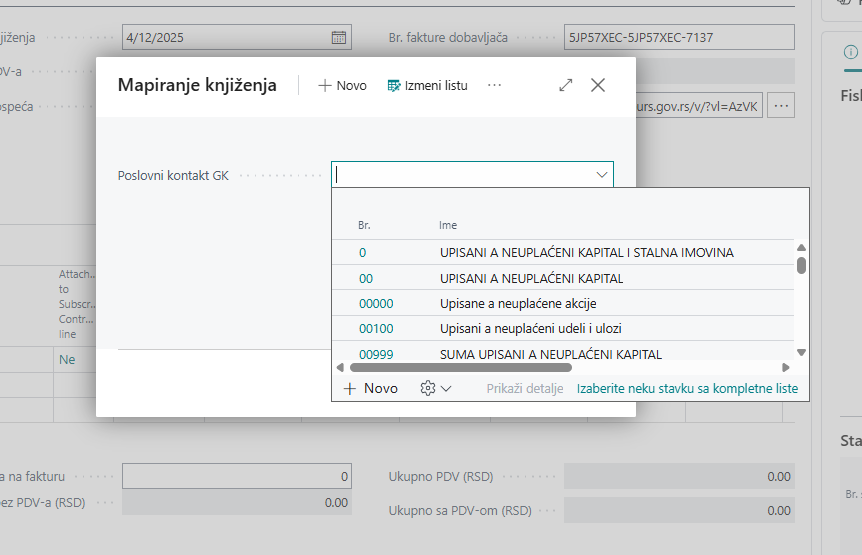Screen dimensions: 862x555
Task: Close the Mapiranje knjiženja dialog
Action: pos(598,86)
